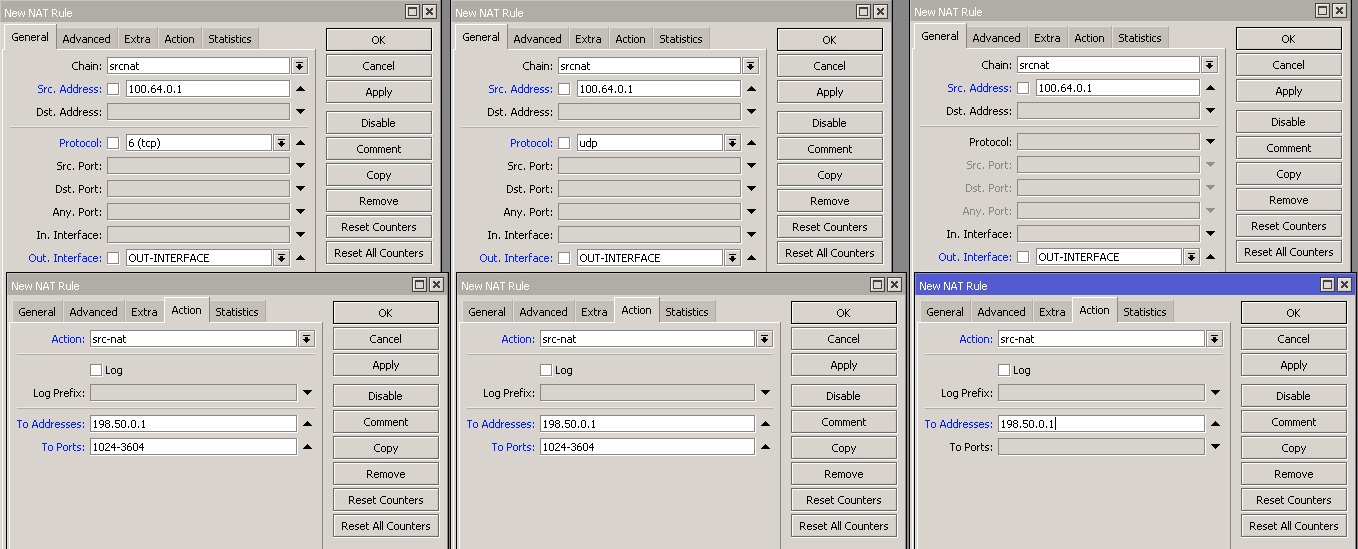1358x549 pixels.
Task: Switch to General tab in active blue-titled window
Action: point(945,312)
